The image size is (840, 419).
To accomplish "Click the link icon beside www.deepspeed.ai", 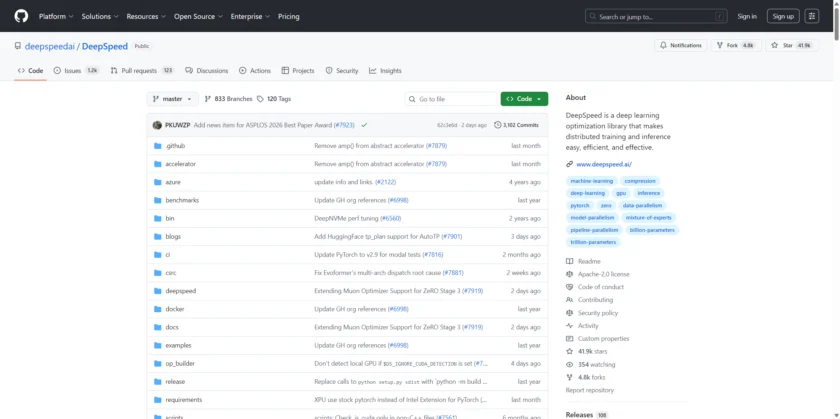I will (x=569, y=164).
